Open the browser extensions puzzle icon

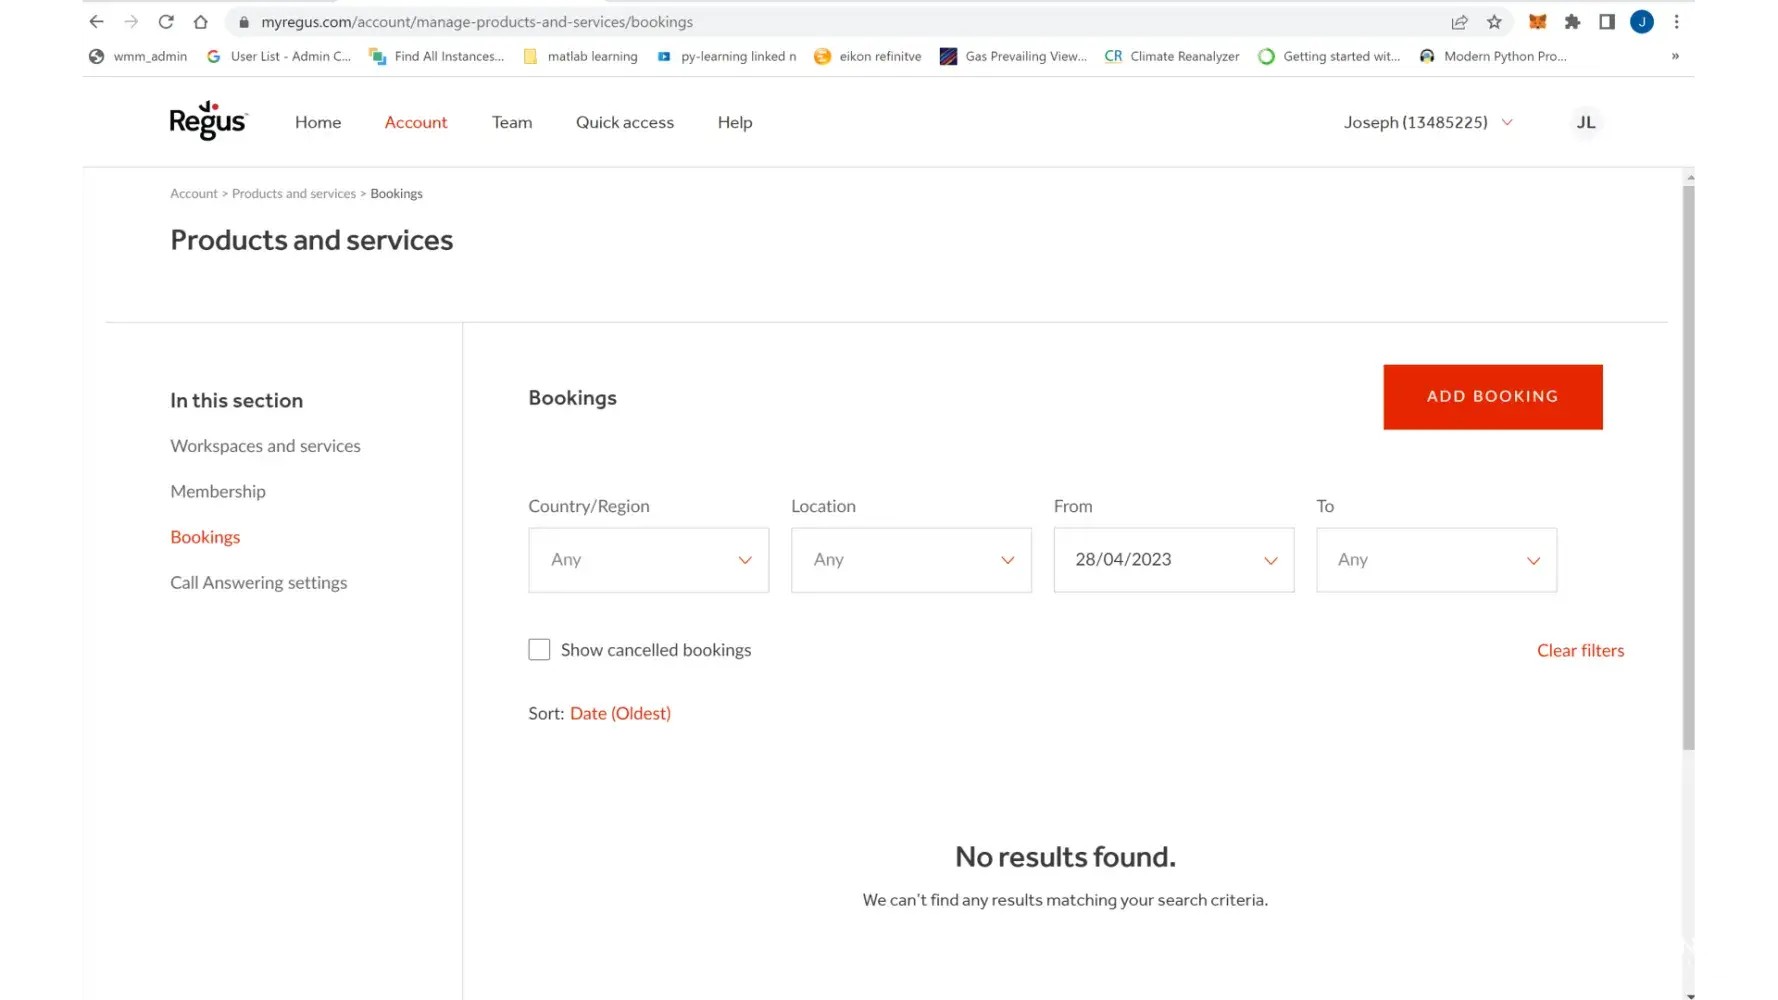pyautogui.click(x=1572, y=22)
